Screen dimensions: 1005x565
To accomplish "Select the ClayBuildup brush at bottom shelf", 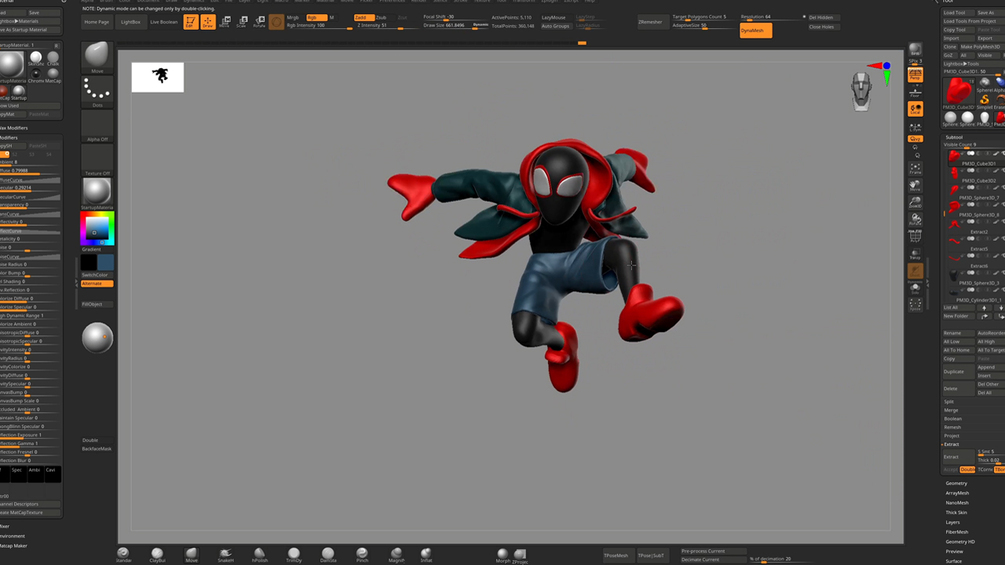I will [157, 554].
